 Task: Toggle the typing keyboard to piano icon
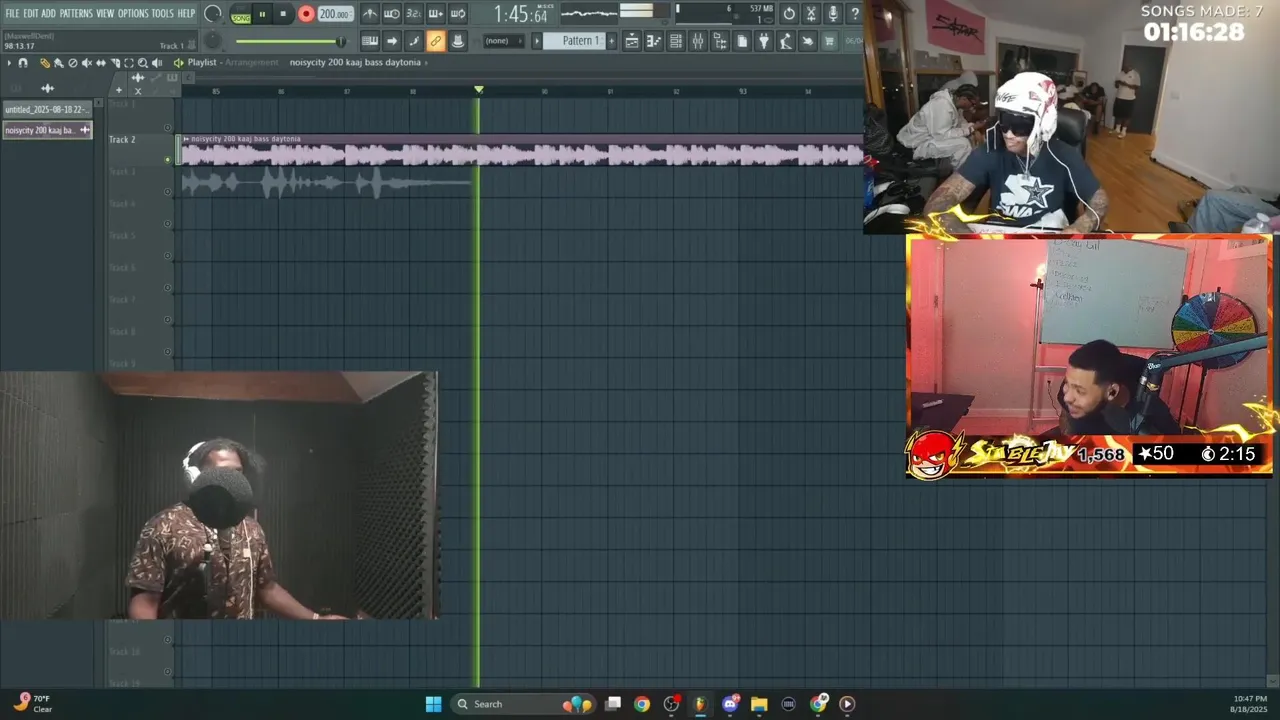(370, 41)
